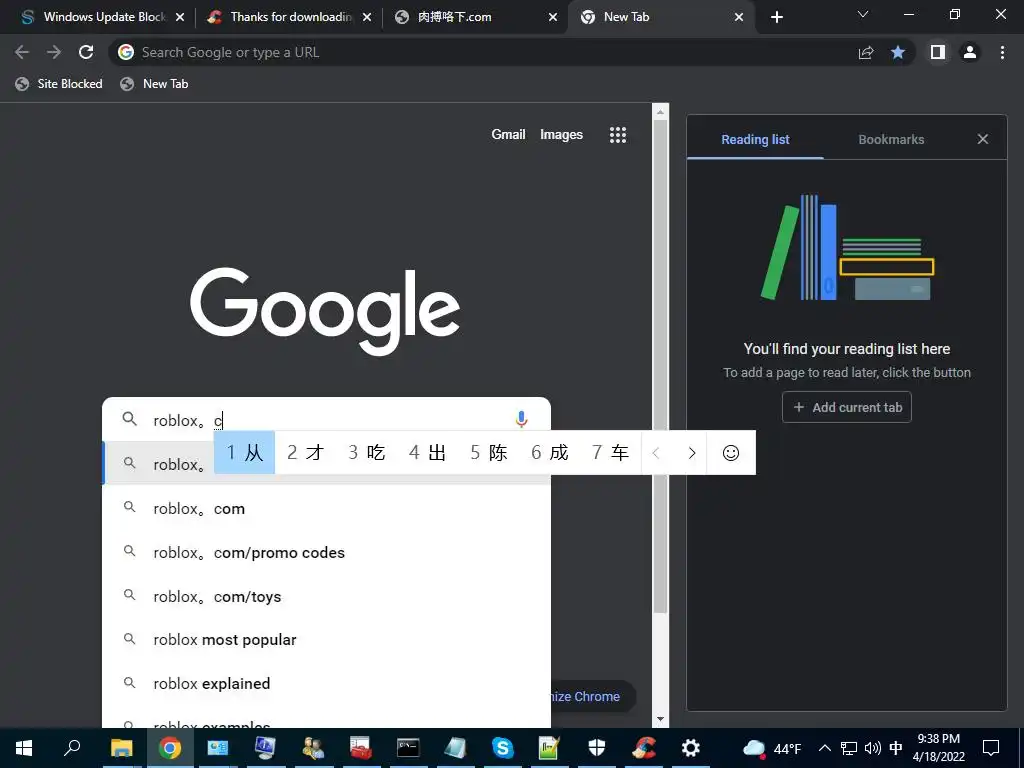Click the browser back arrow

pos(22,52)
